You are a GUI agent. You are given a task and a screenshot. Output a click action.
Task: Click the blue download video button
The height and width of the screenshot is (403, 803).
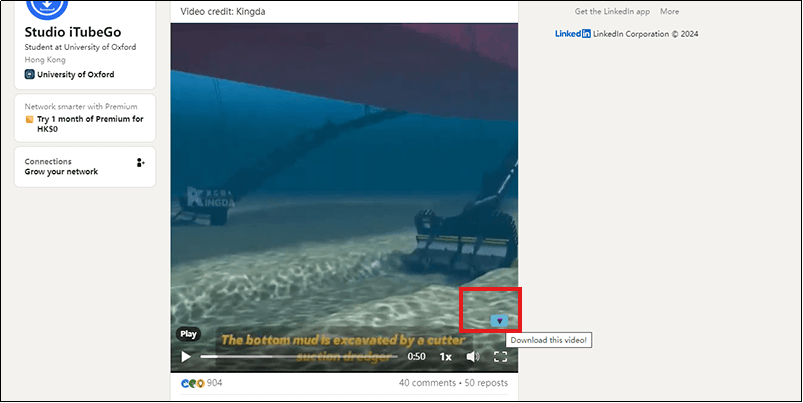pyautogui.click(x=499, y=321)
